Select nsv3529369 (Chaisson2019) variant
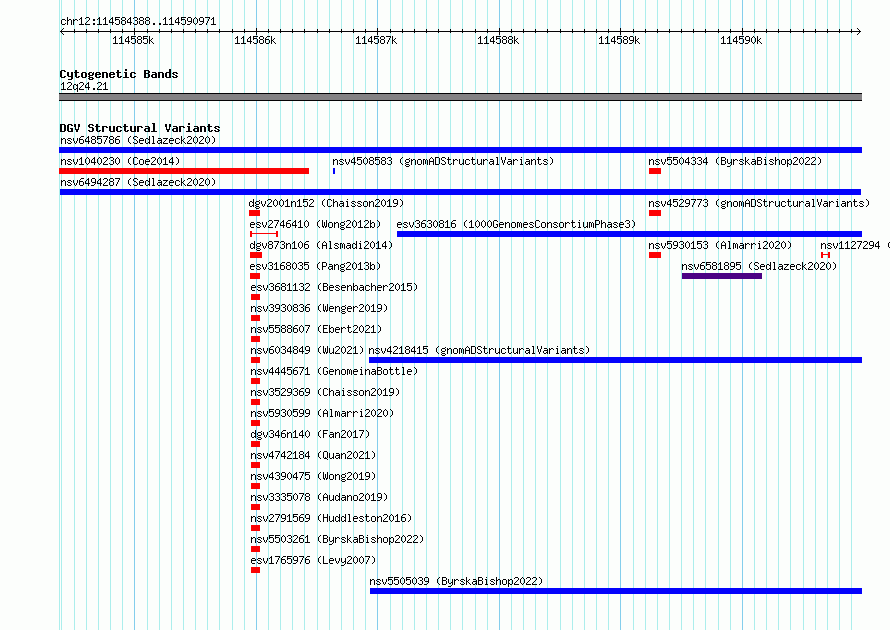 pos(325,392)
